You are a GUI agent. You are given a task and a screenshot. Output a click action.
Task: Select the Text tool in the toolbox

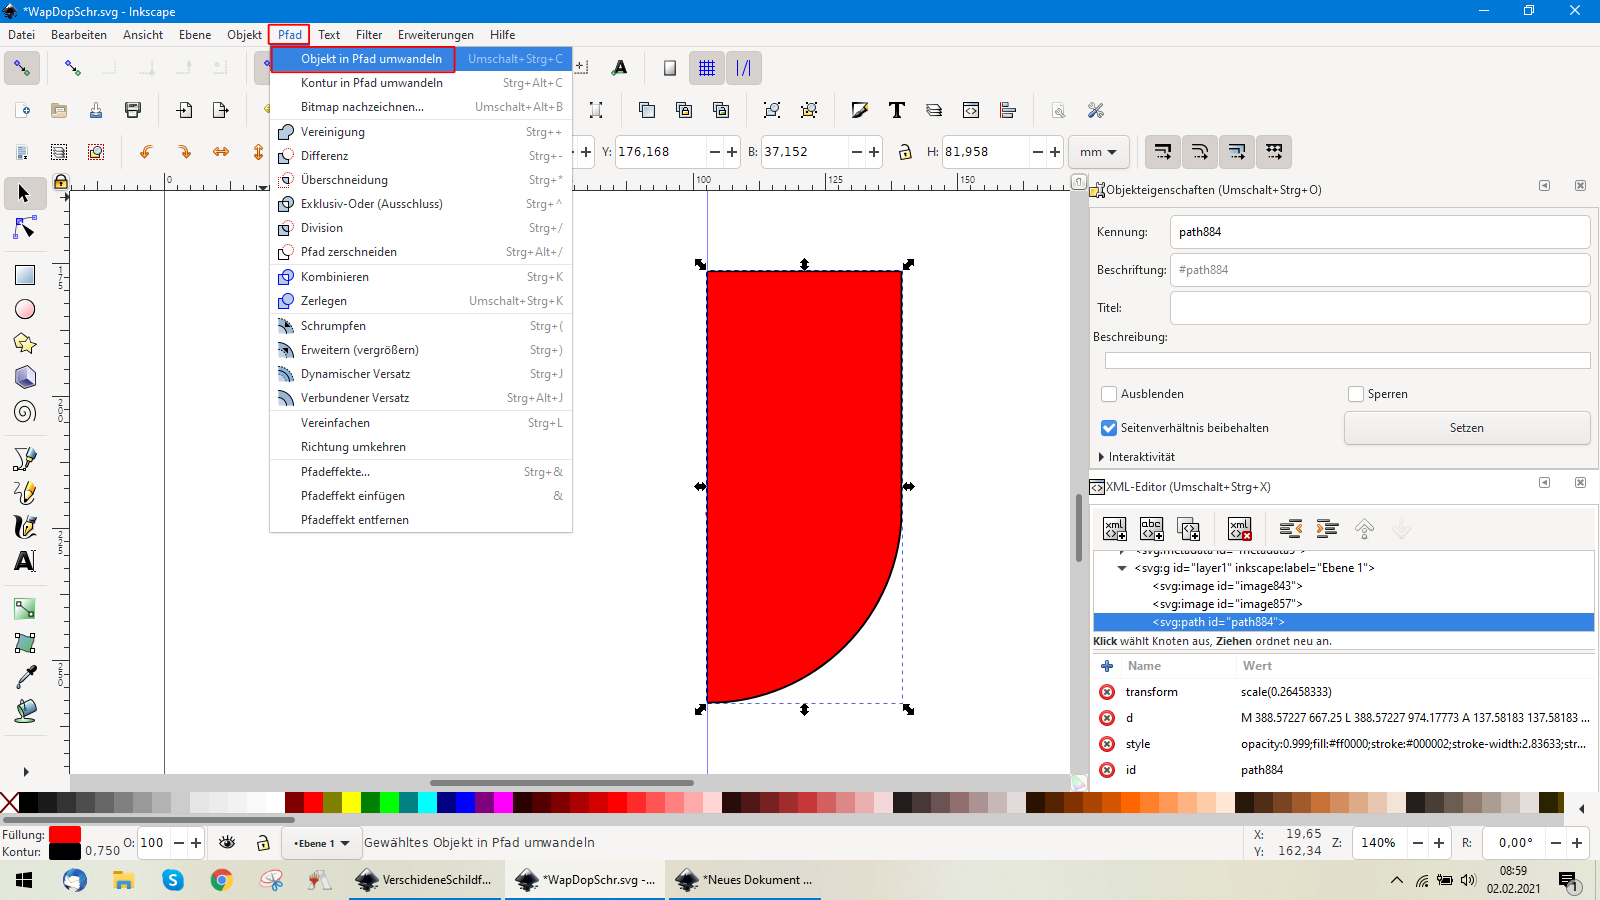(25, 561)
